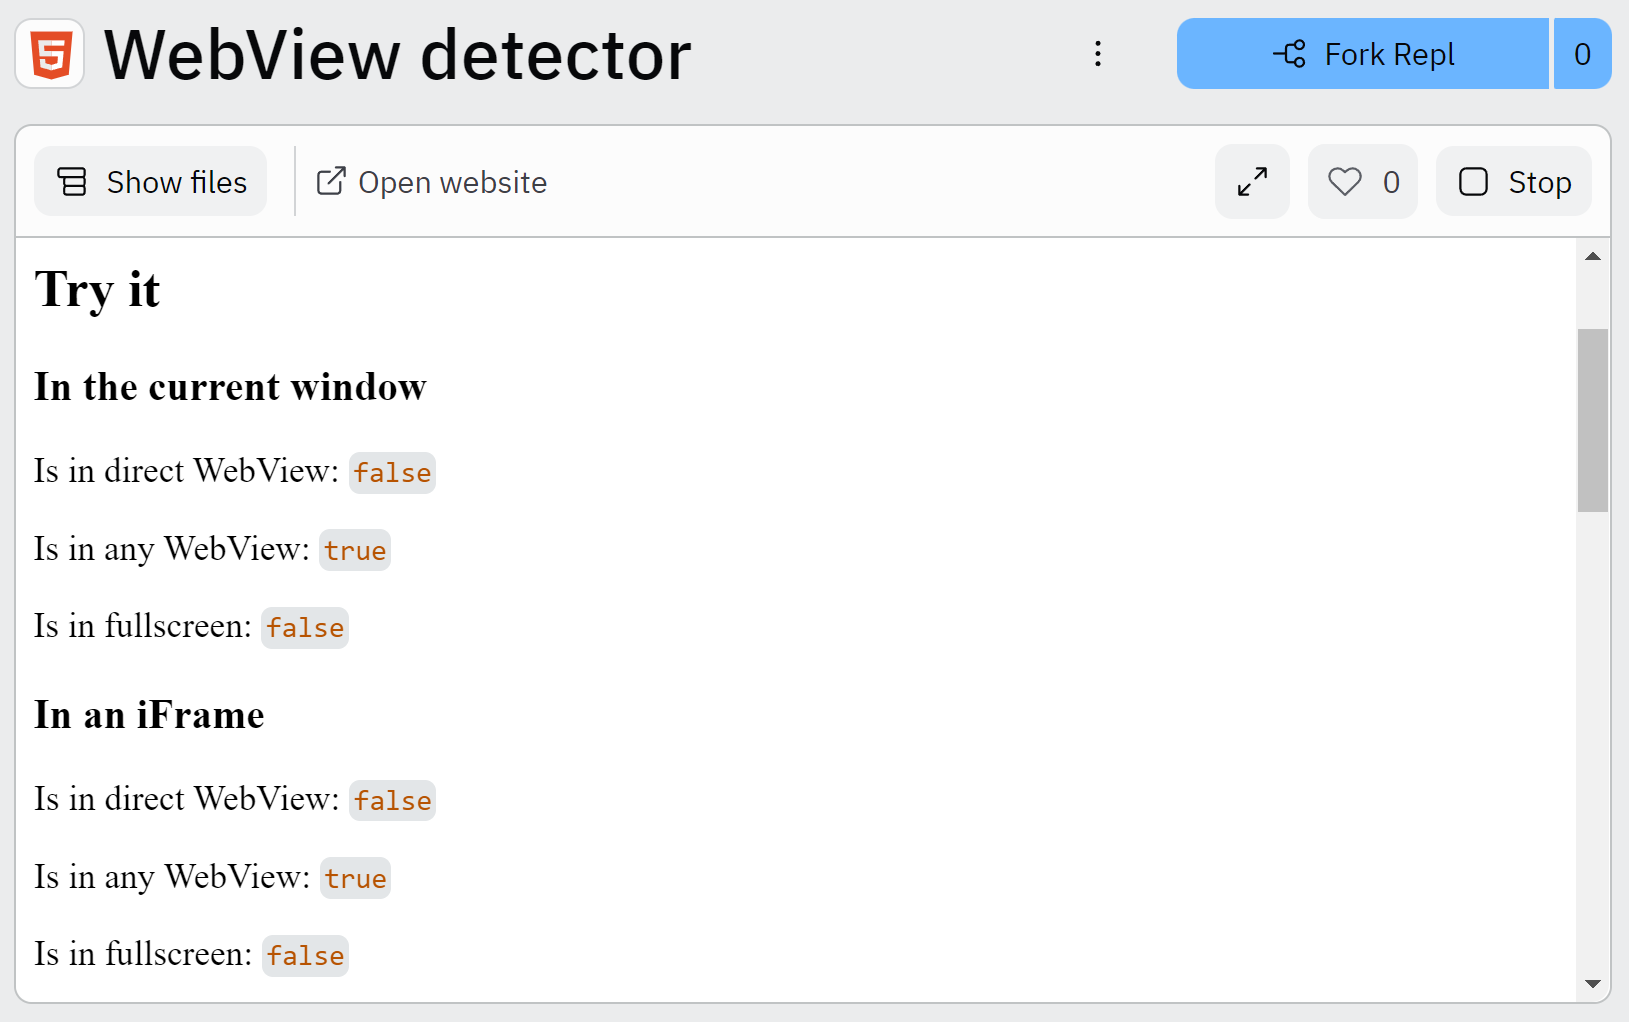Screen dimensions: 1629x1022
Task: Open the website in a new tab
Action: pyautogui.click(x=430, y=182)
